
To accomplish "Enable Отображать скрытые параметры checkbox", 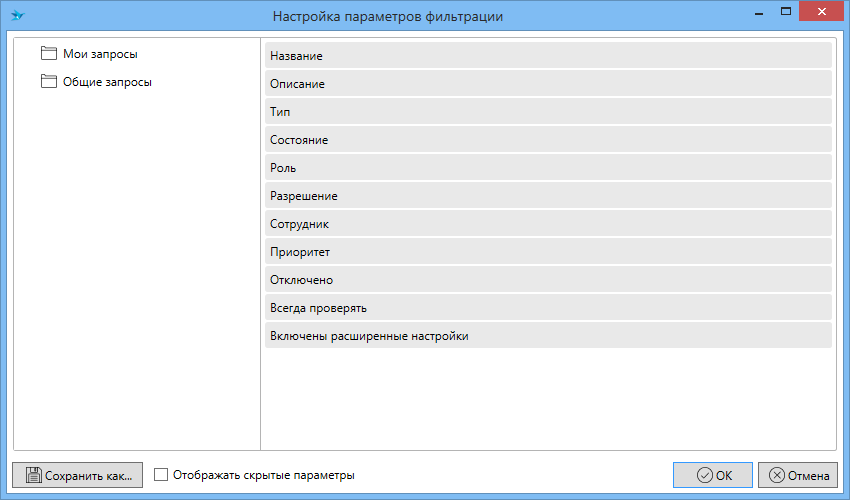I will 161,475.
